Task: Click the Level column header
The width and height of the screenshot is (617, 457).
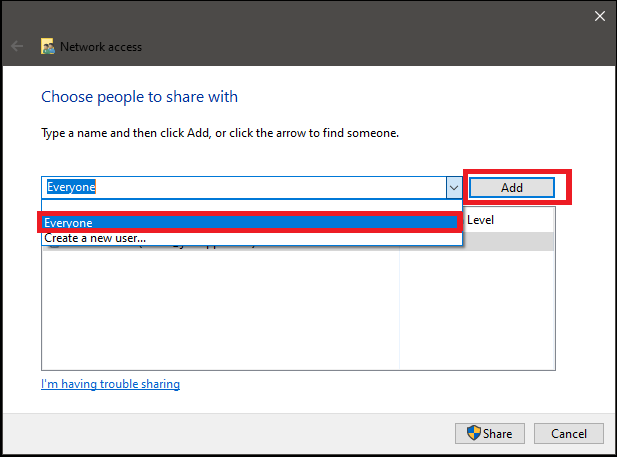Action: 480,220
